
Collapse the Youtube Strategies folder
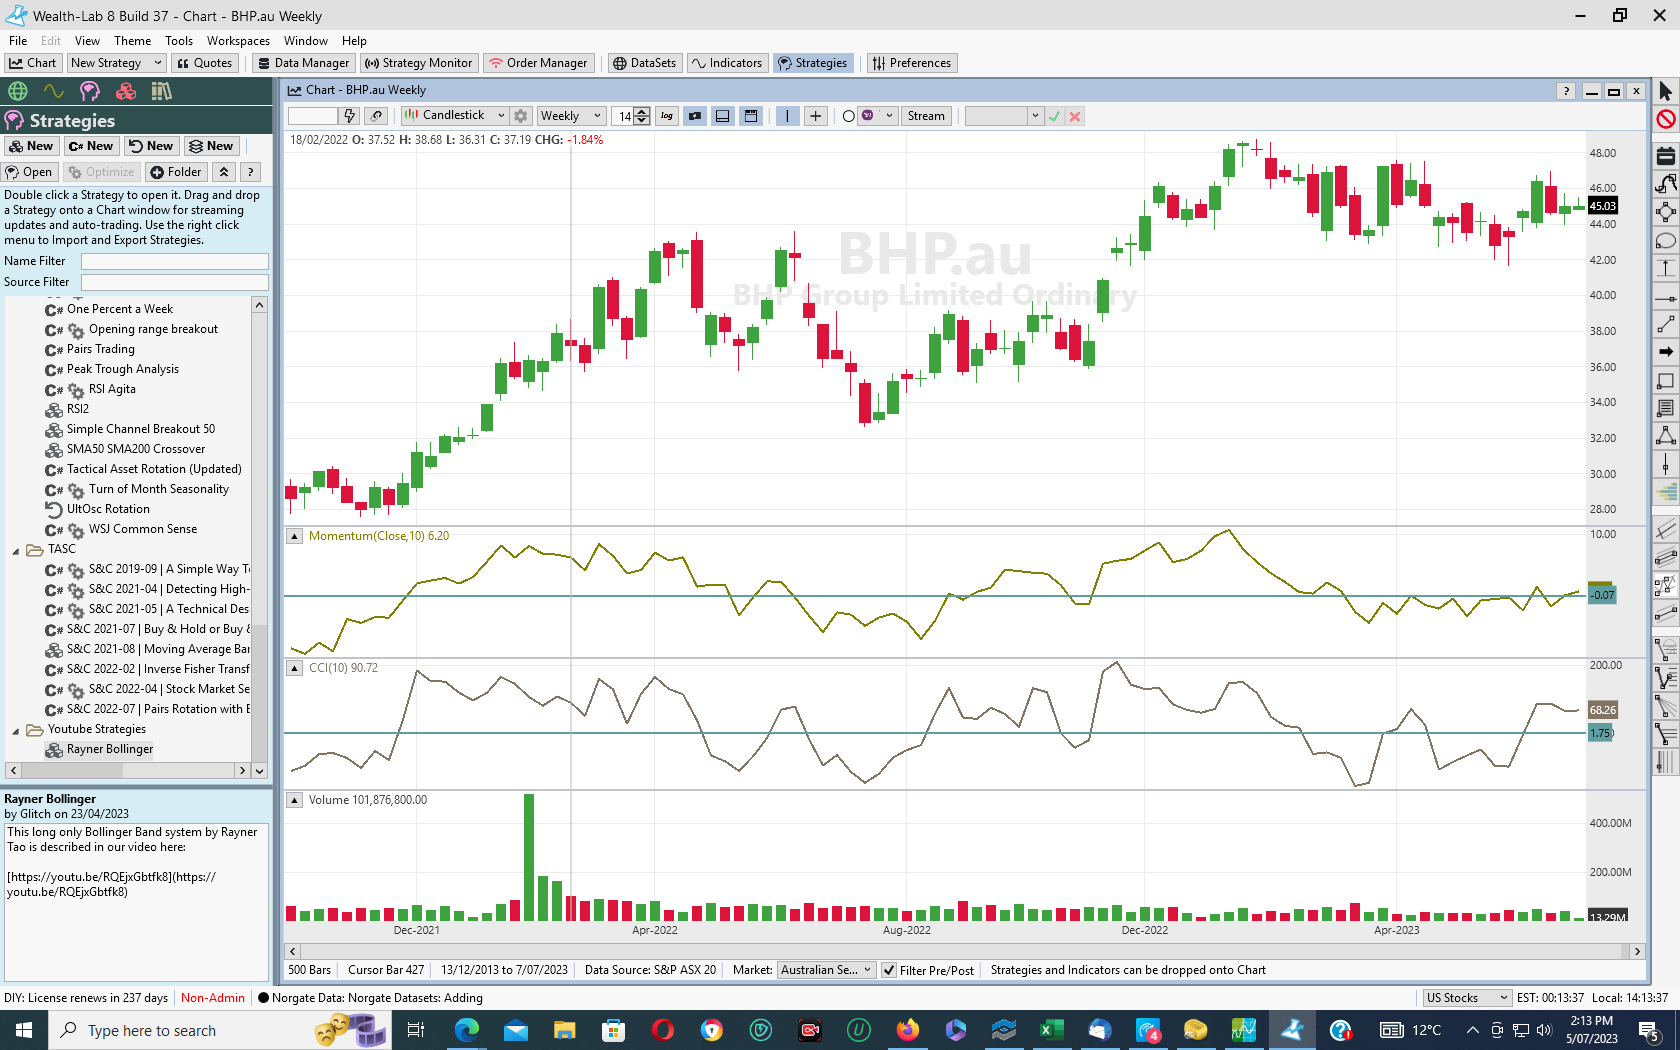coord(16,730)
